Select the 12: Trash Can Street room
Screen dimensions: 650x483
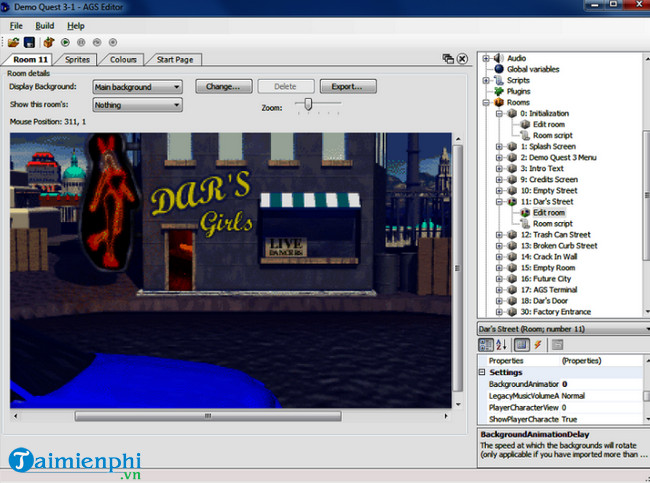555,235
